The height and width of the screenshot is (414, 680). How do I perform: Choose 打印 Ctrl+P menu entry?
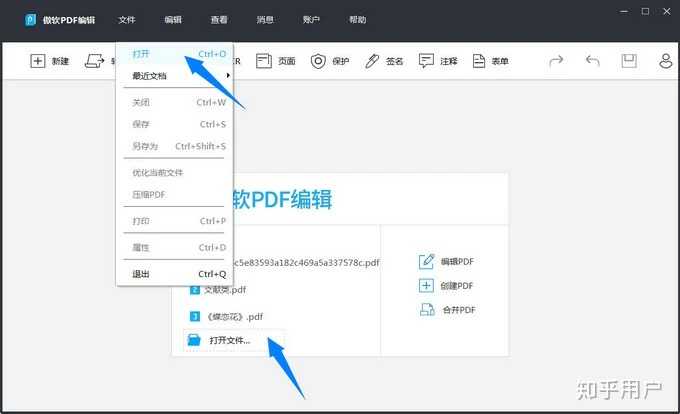pyautogui.click(x=175, y=221)
